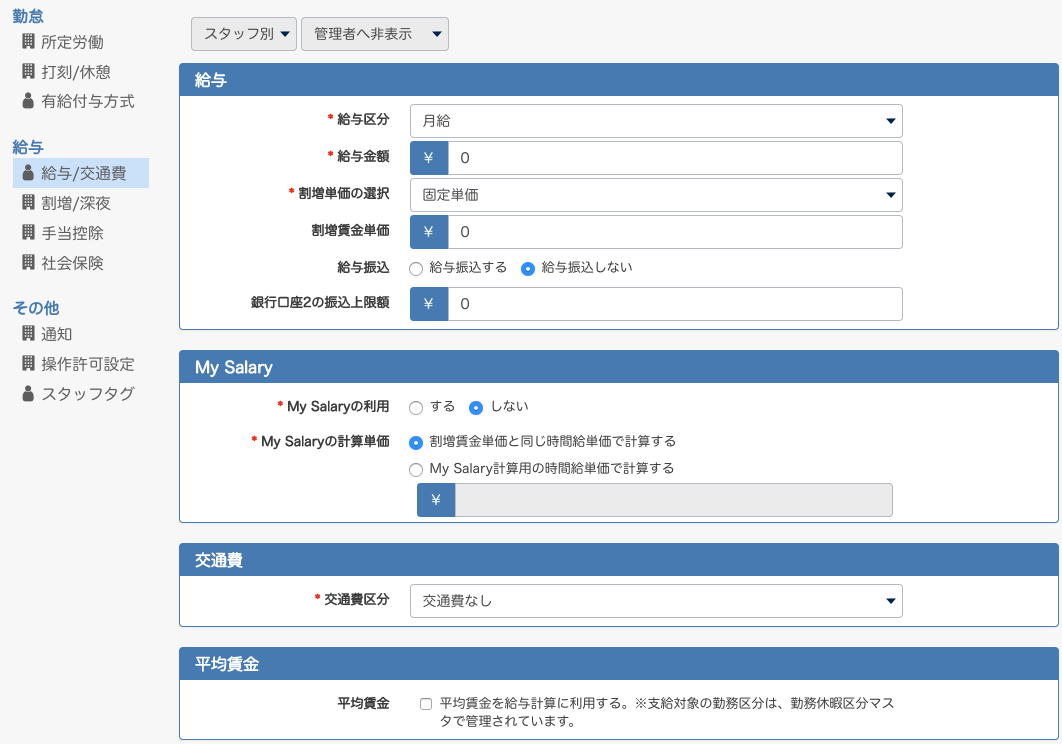Go to 打刻/休憩 settings
This screenshot has height=744, width=1062.
click(x=76, y=72)
